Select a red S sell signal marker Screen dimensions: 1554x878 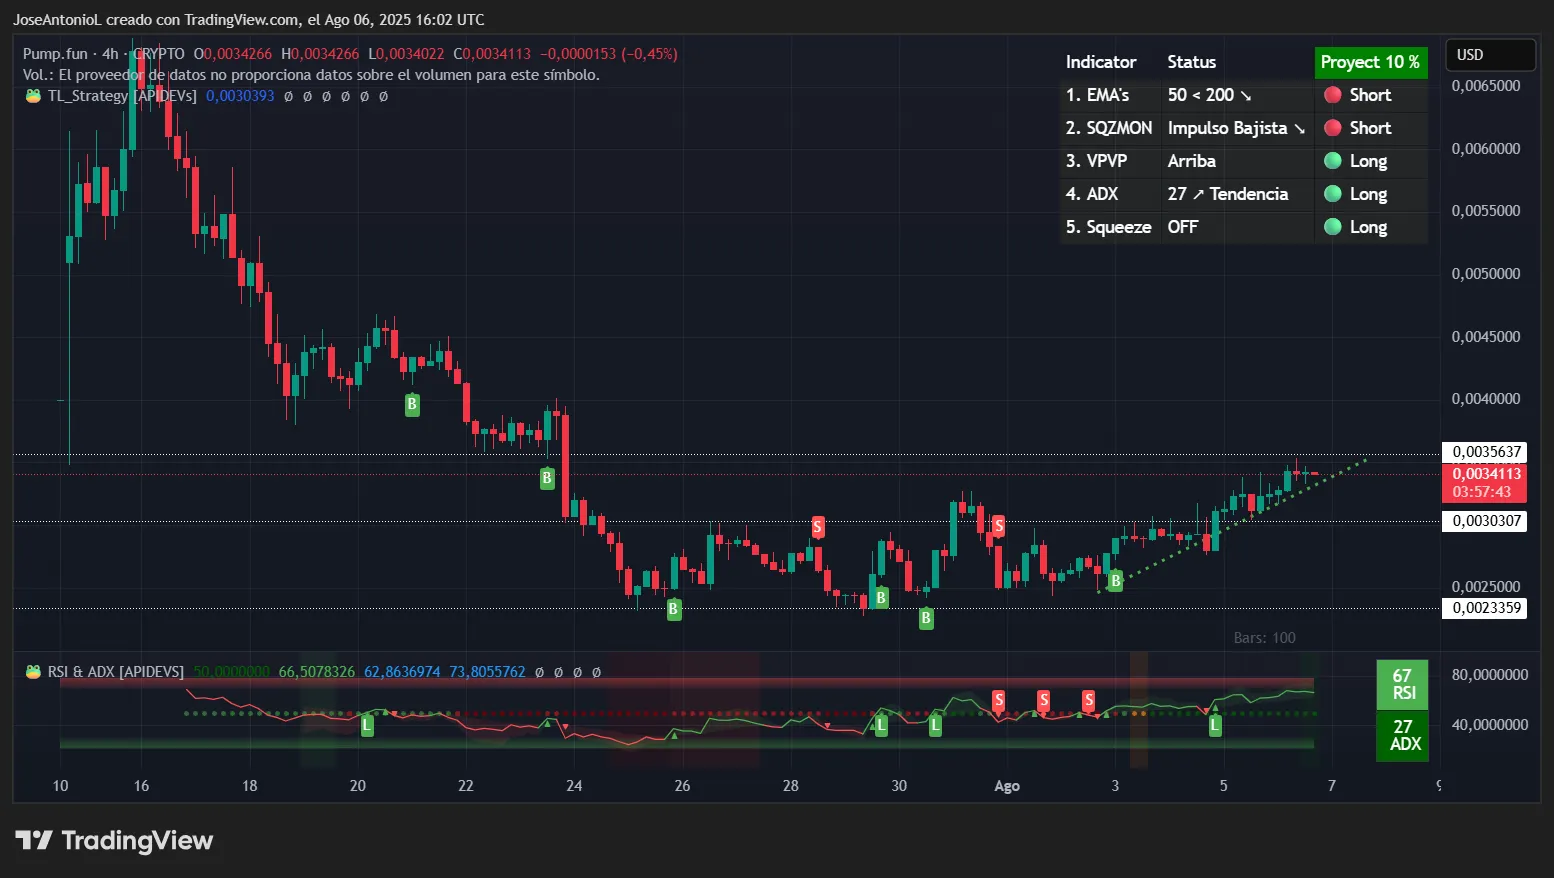tap(818, 527)
